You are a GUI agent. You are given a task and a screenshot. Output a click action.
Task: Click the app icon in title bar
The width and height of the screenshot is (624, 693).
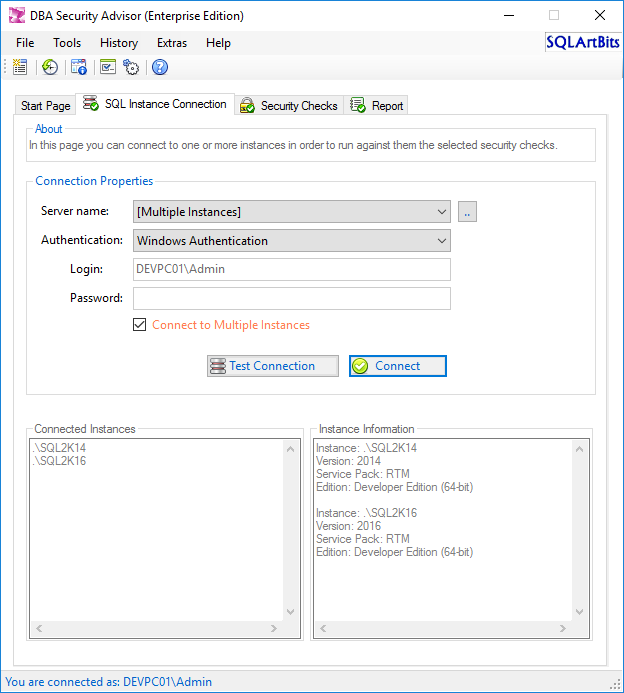click(x=17, y=15)
